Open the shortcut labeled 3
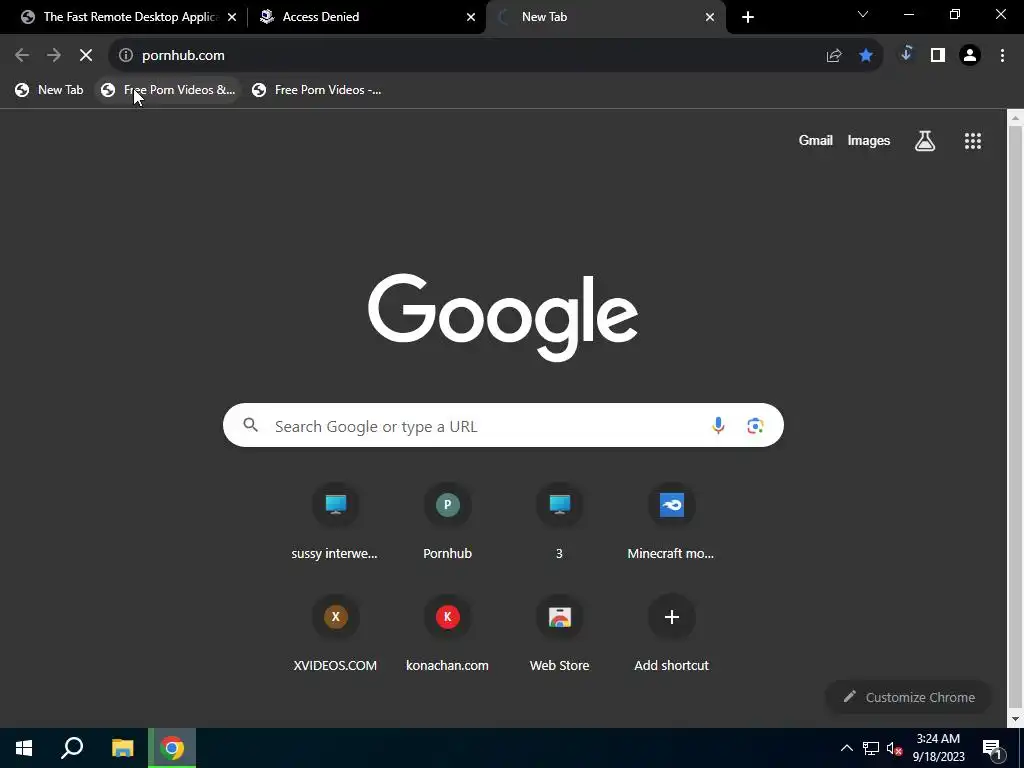The image size is (1024, 768). click(x=559, y=521)
